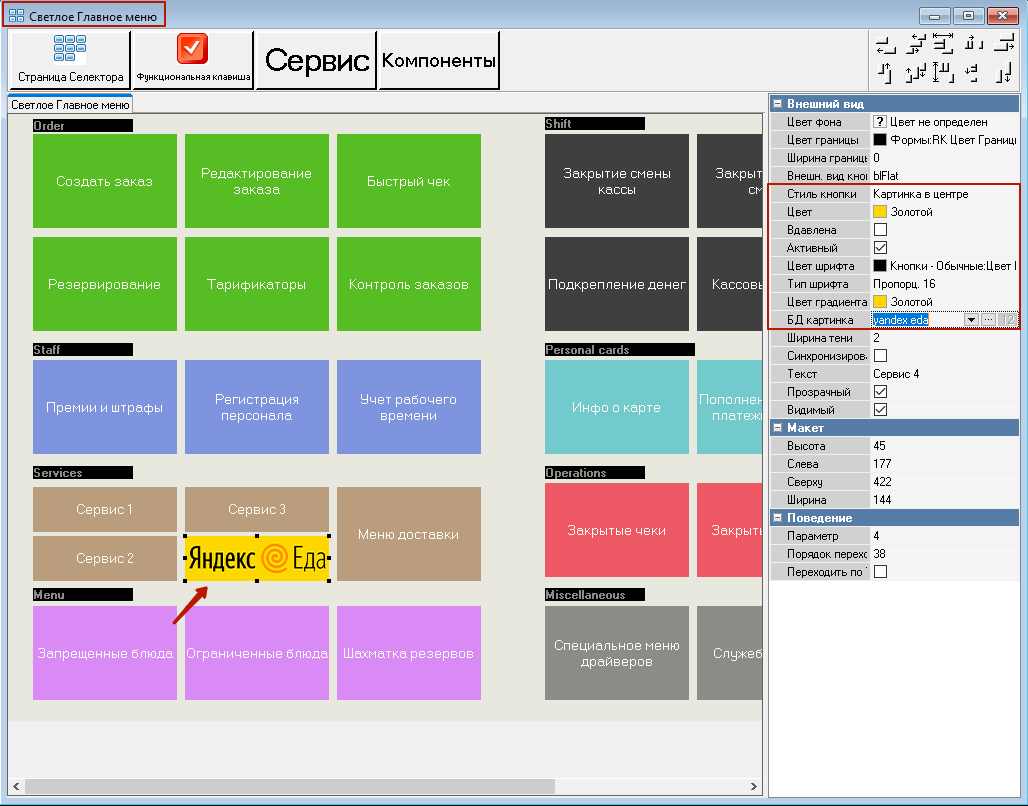1028x806 pixels.
Task: Click the align left edges icon
Action: 886,45
